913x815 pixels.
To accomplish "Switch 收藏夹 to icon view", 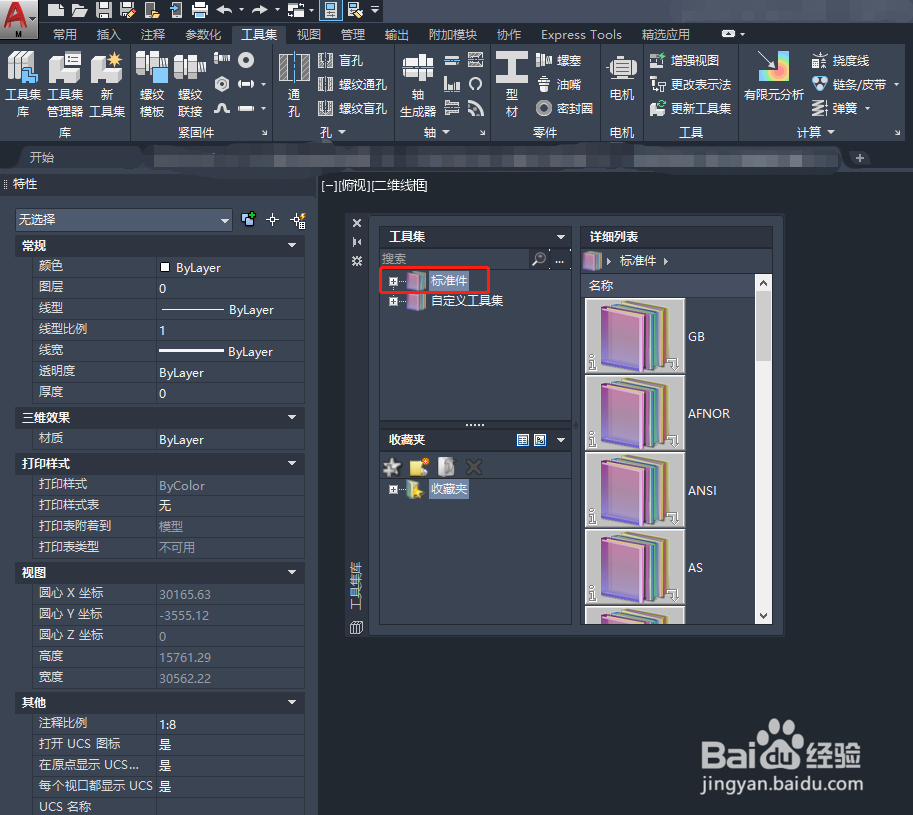I will pyautogui.click(x=540, y=440).
